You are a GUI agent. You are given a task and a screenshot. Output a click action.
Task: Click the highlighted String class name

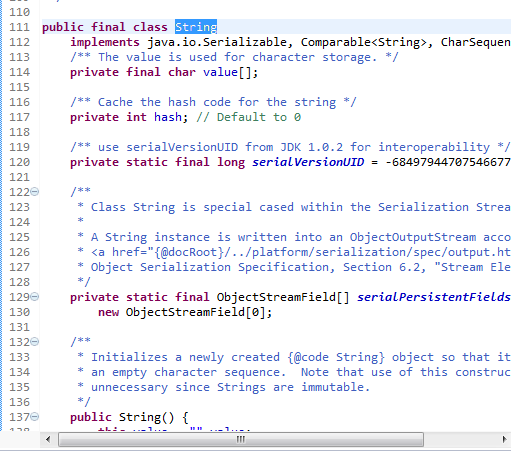[196, 27]
